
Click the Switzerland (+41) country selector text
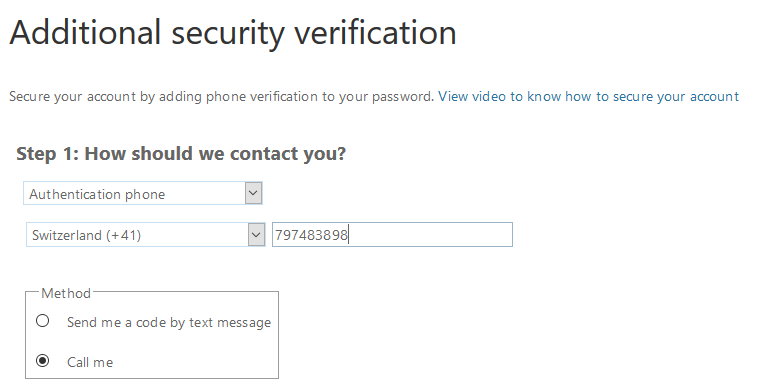86,235
